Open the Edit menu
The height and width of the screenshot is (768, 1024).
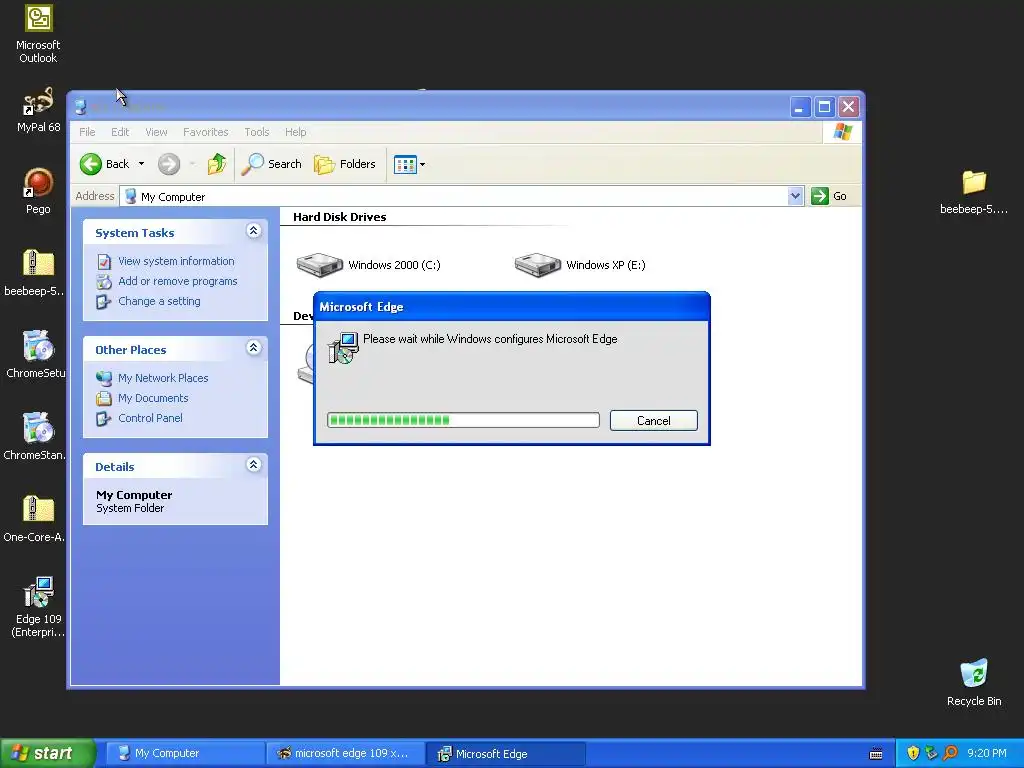[x=120, y=132]
